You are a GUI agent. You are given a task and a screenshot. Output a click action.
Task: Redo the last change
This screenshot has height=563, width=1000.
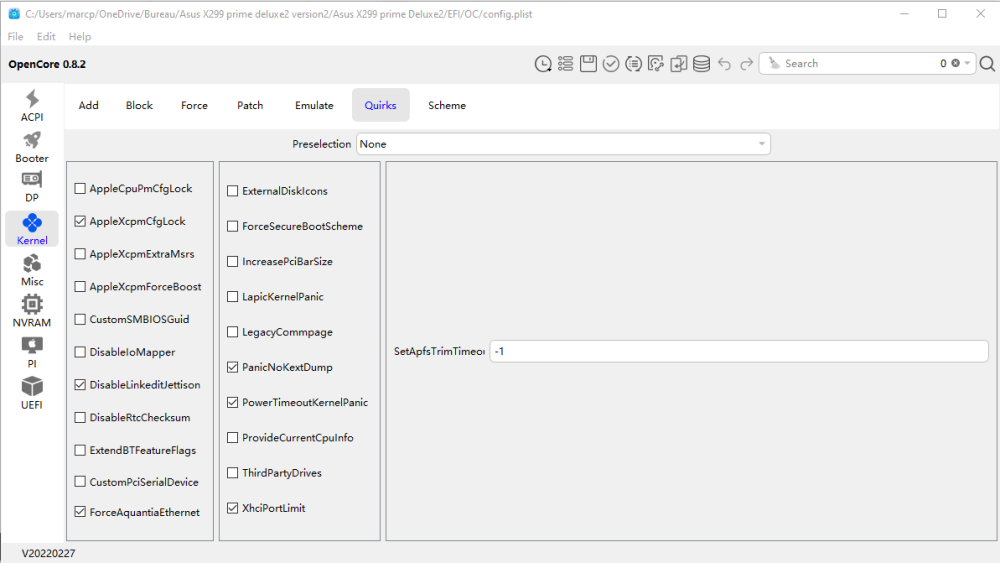746,64
